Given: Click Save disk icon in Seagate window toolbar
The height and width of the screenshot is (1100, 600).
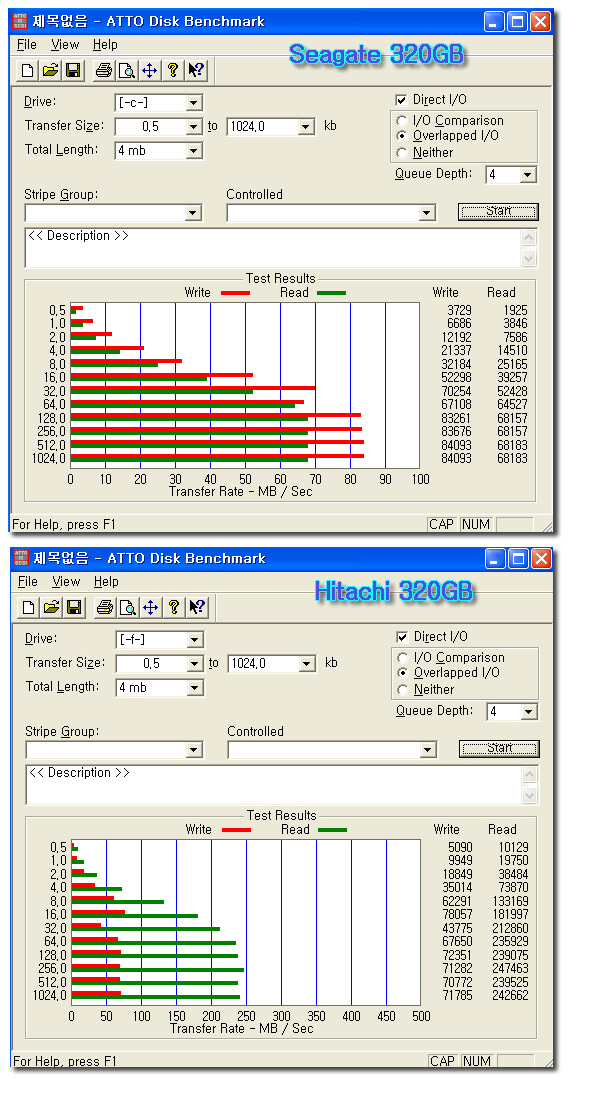Looking at the screenshot, I should [x=72, y=70].
